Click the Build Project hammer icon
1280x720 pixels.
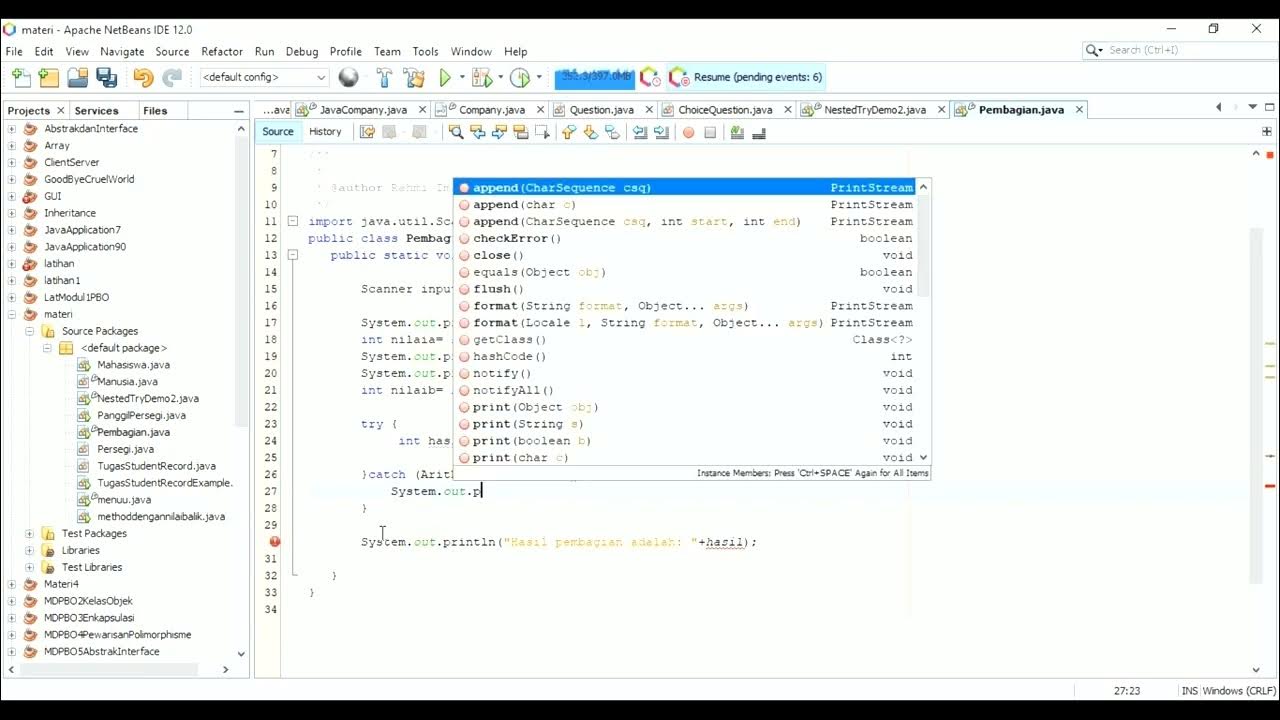click(384, 77)
